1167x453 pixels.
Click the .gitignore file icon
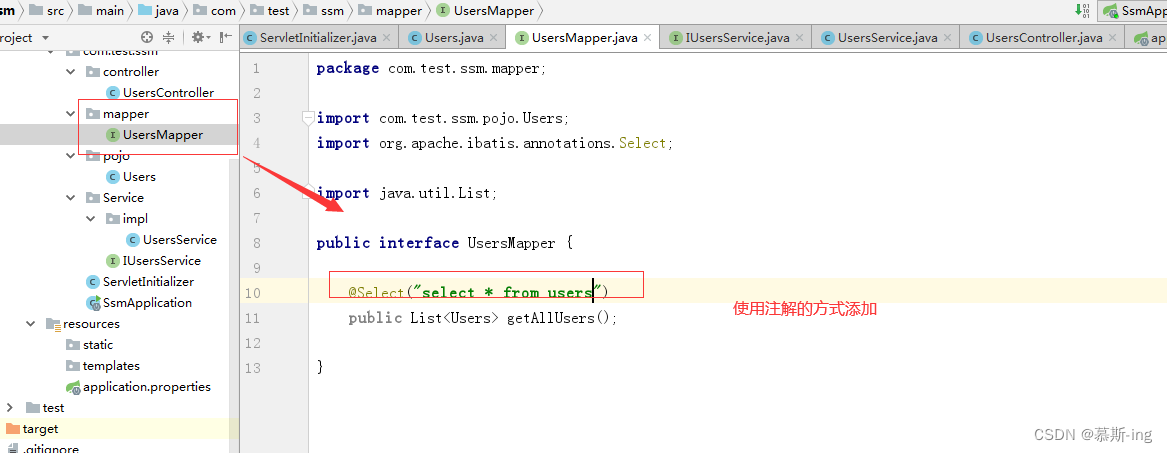[13, 449]
